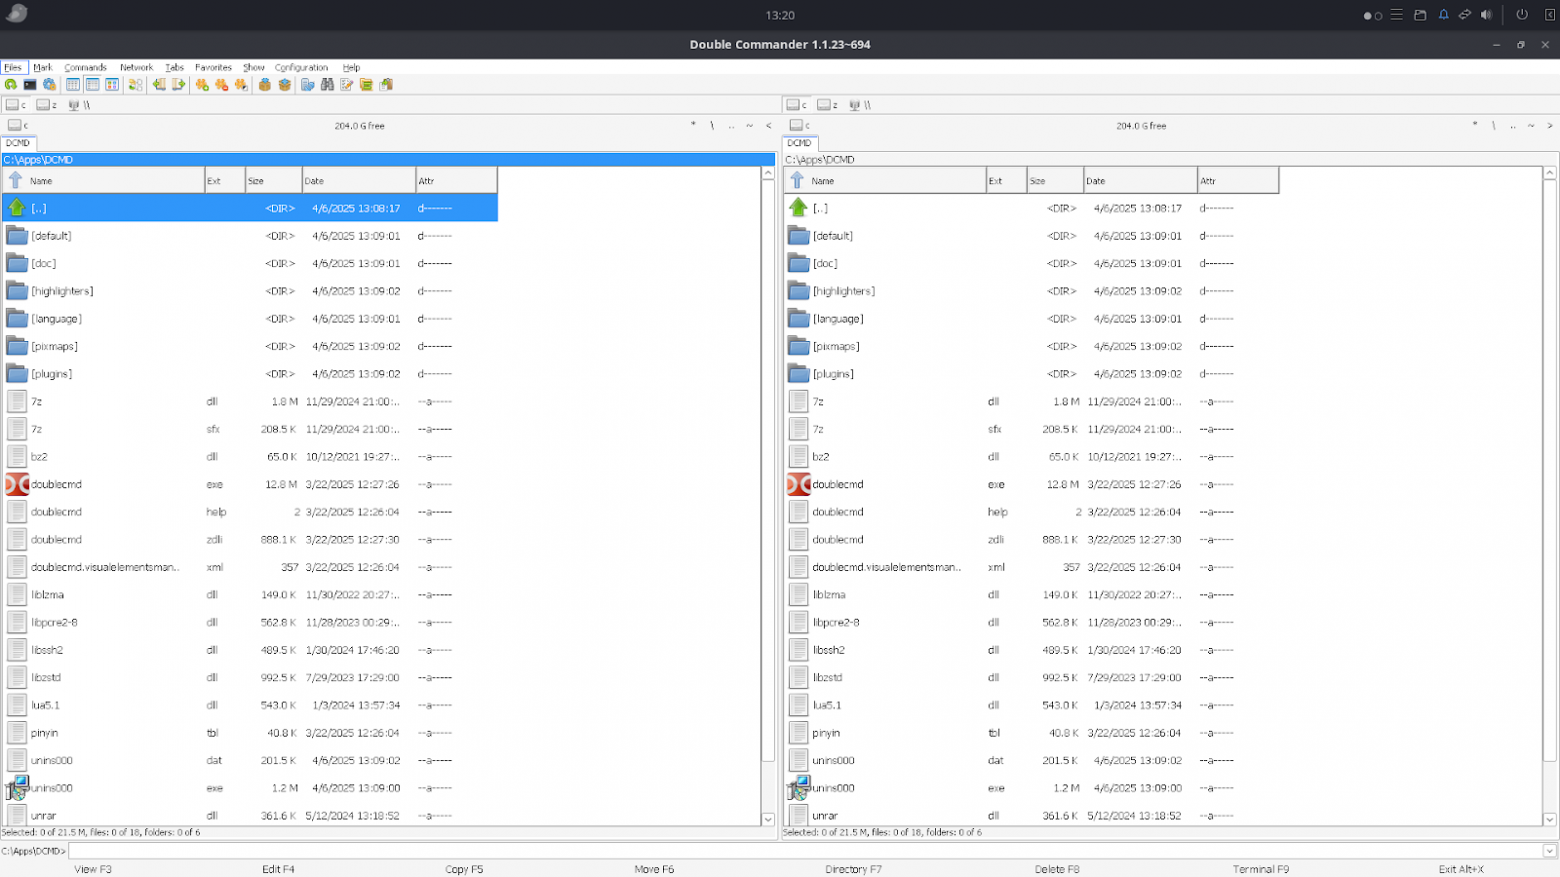Screen dimensions: 1560x877
Task: Go forward using the right green arrow icon
Action: 178,85
